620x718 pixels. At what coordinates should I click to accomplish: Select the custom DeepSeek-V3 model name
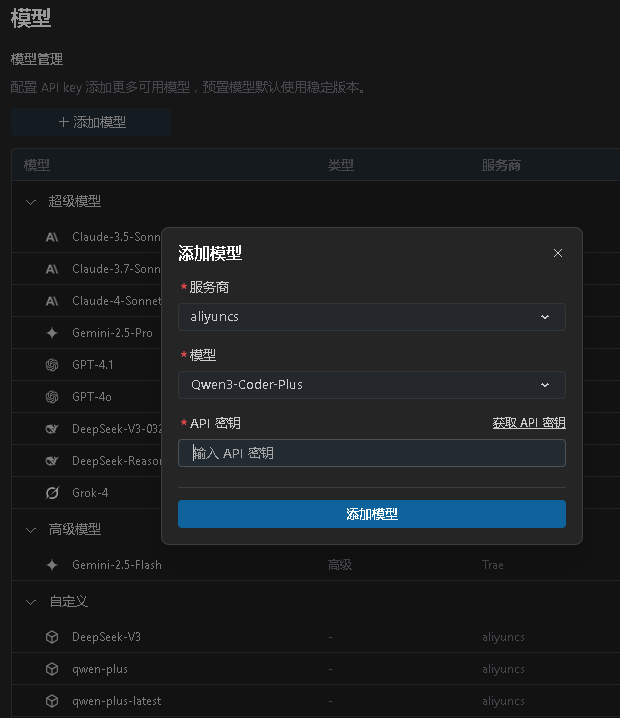coord(106,637)
